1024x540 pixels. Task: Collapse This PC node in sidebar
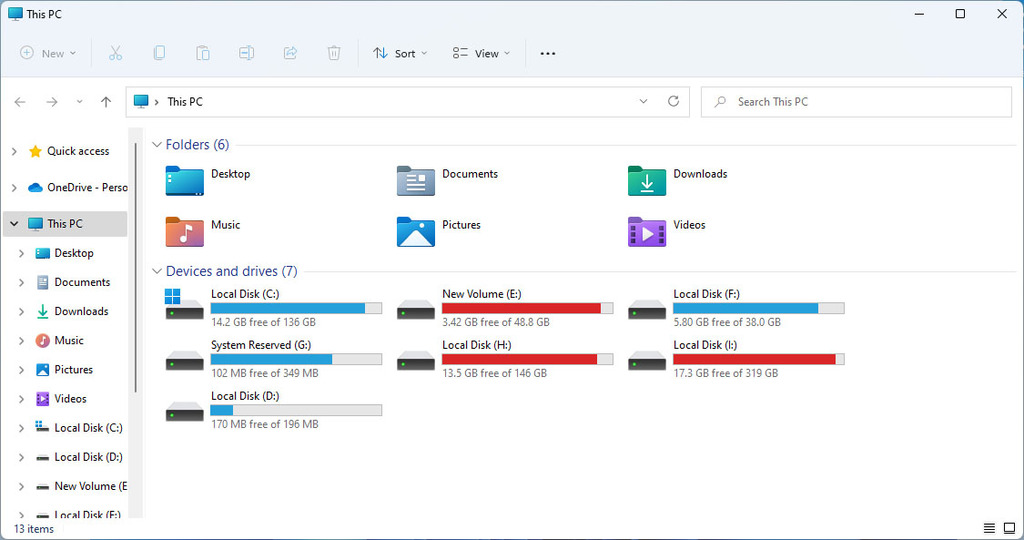(14, 223)
